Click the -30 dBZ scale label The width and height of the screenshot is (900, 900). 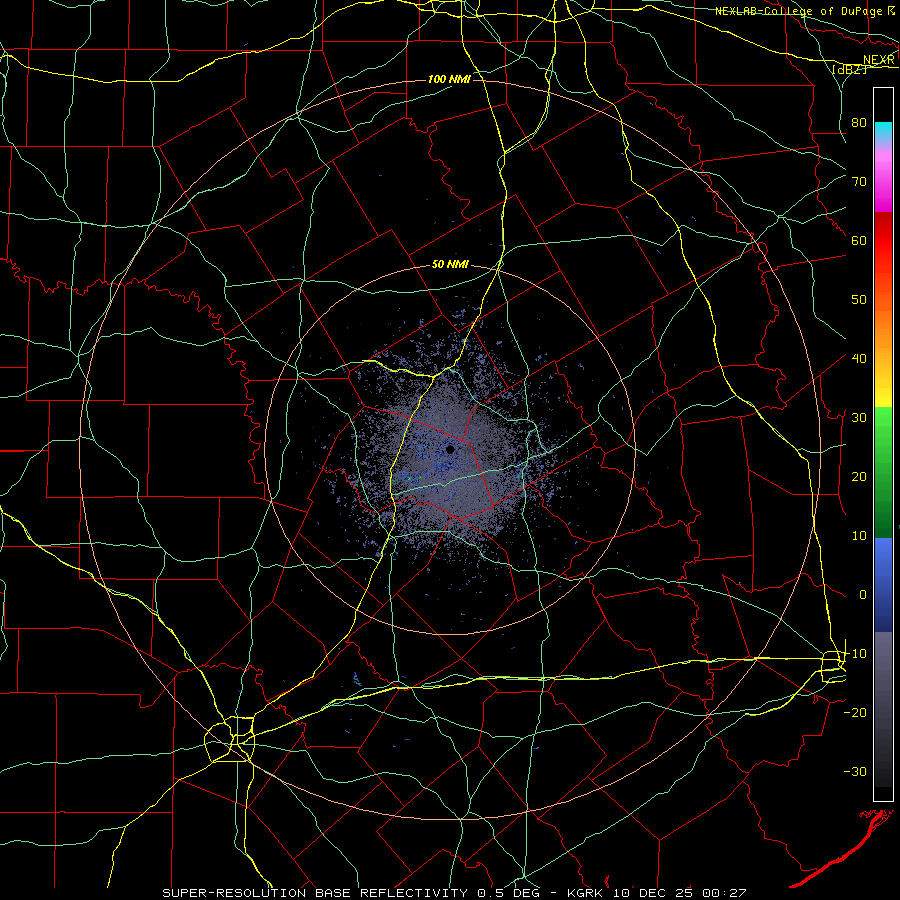tap(855, 771)
